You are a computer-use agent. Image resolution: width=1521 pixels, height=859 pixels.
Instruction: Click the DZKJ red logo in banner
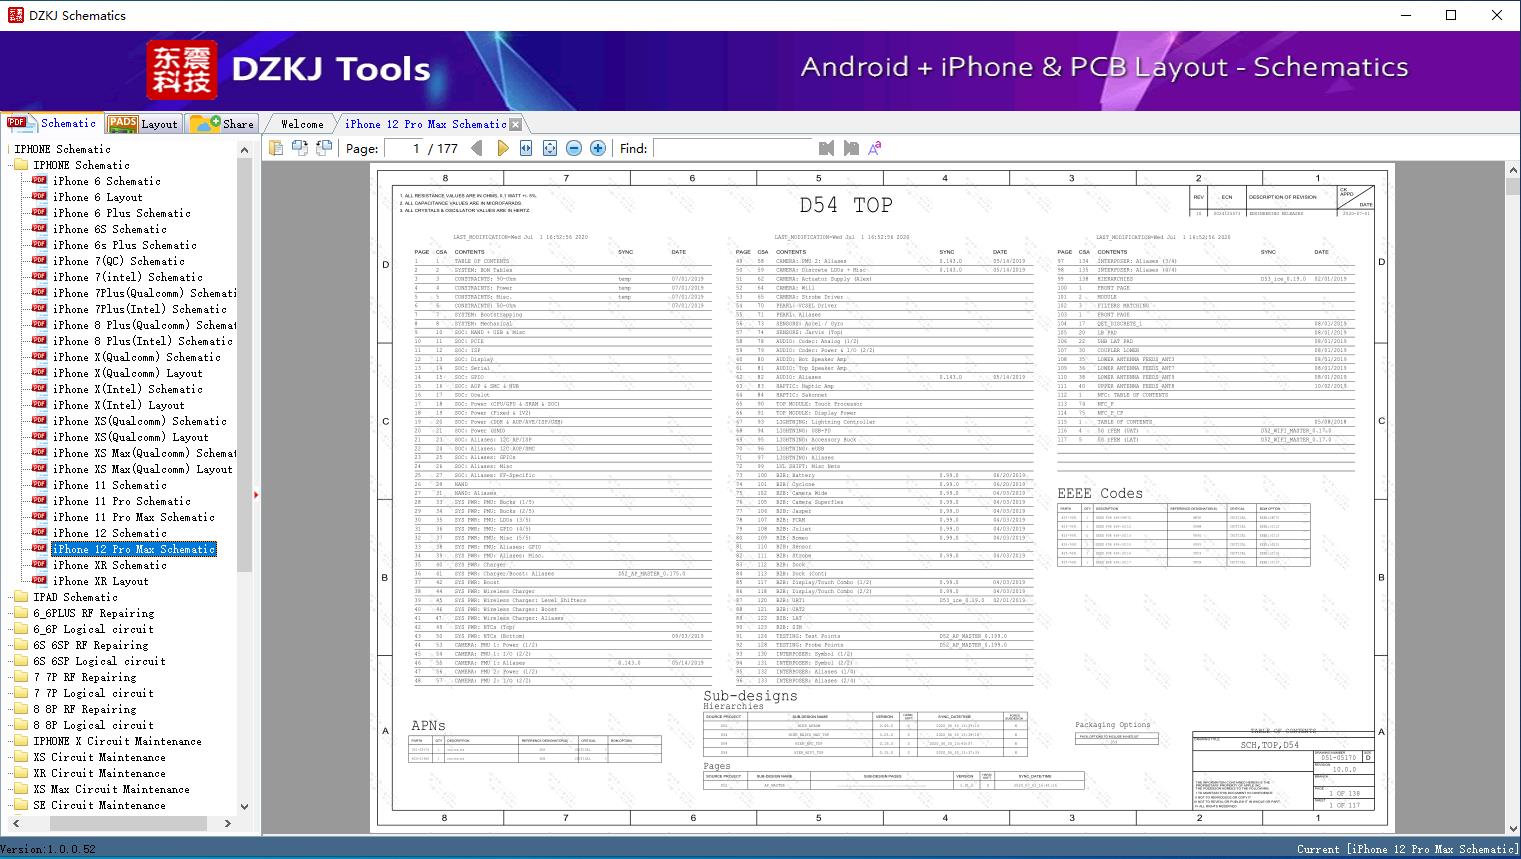(182, 69)
